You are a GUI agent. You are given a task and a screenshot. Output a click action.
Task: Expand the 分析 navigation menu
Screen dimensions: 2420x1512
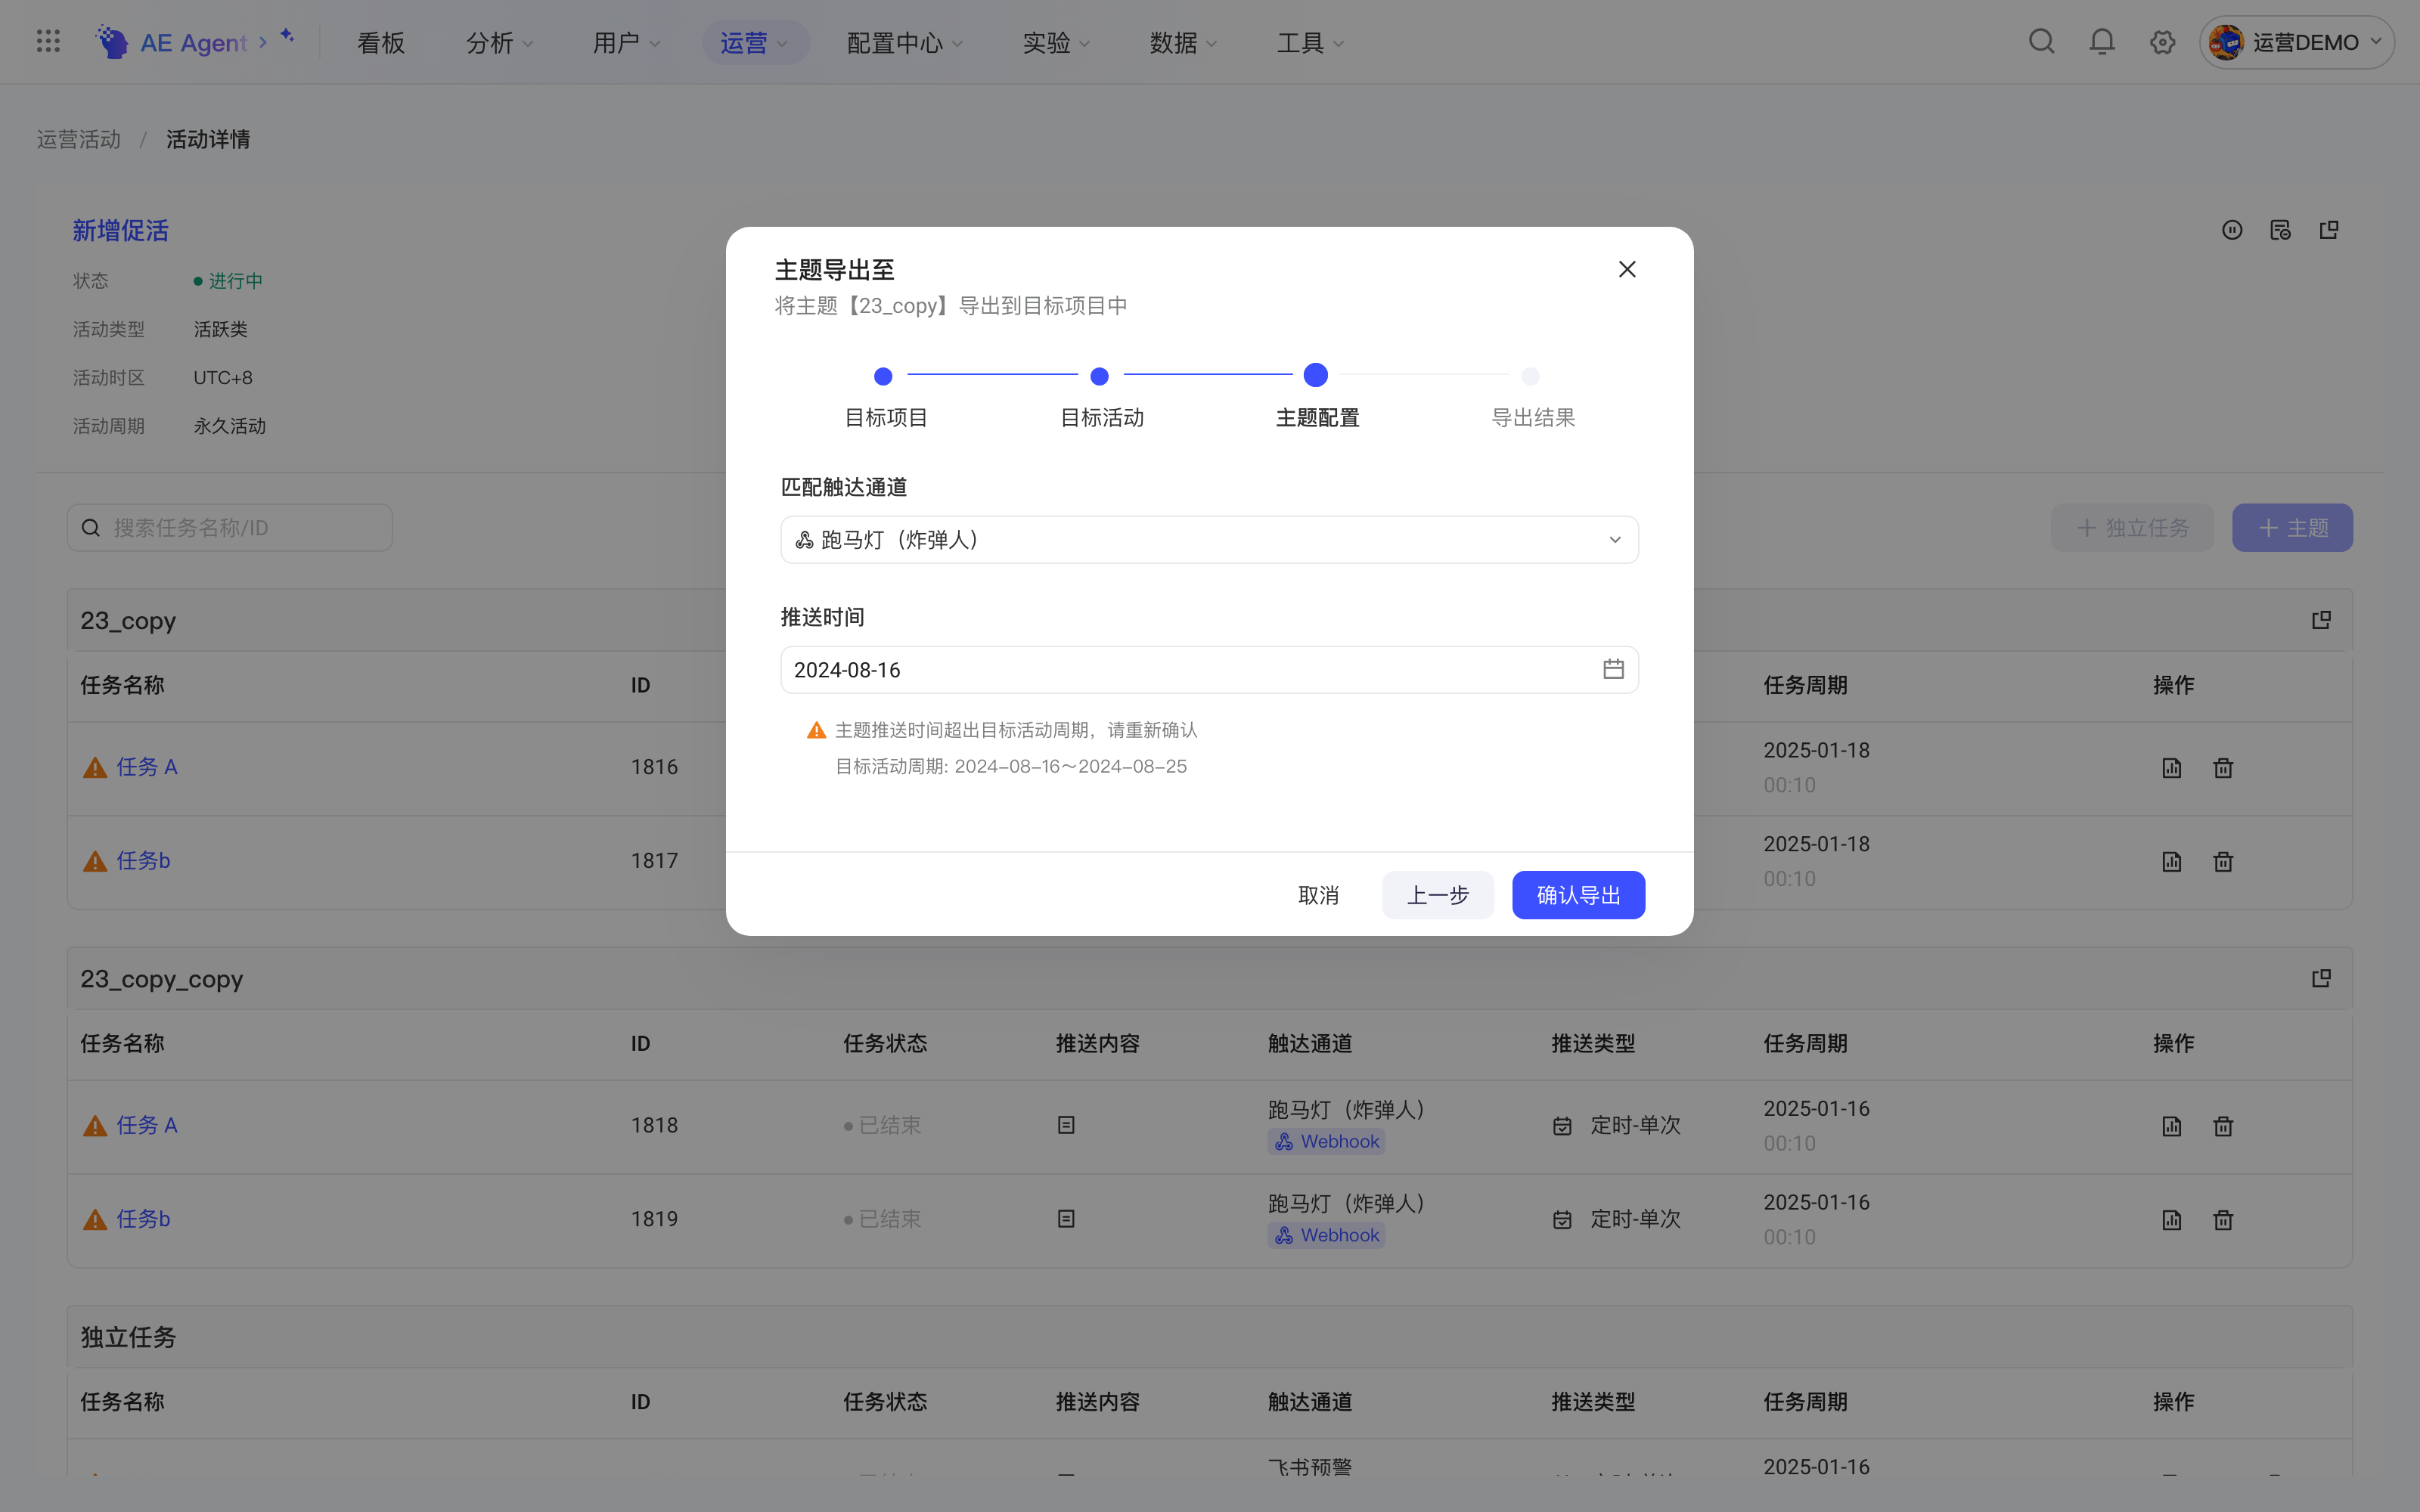pyautogui.click(x=499, y=43)
